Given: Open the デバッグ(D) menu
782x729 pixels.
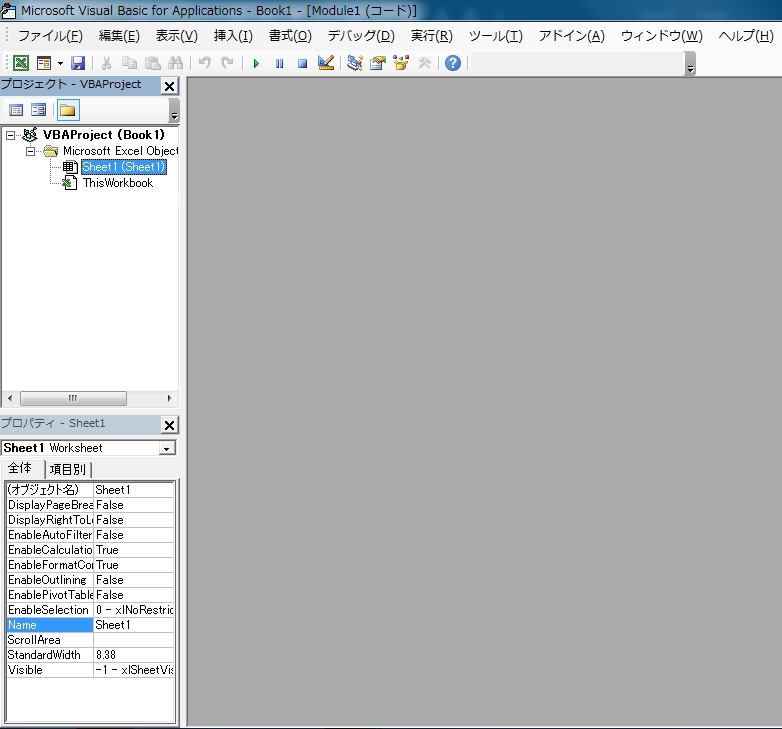Looking at the screenshot, I should [361, 36].
